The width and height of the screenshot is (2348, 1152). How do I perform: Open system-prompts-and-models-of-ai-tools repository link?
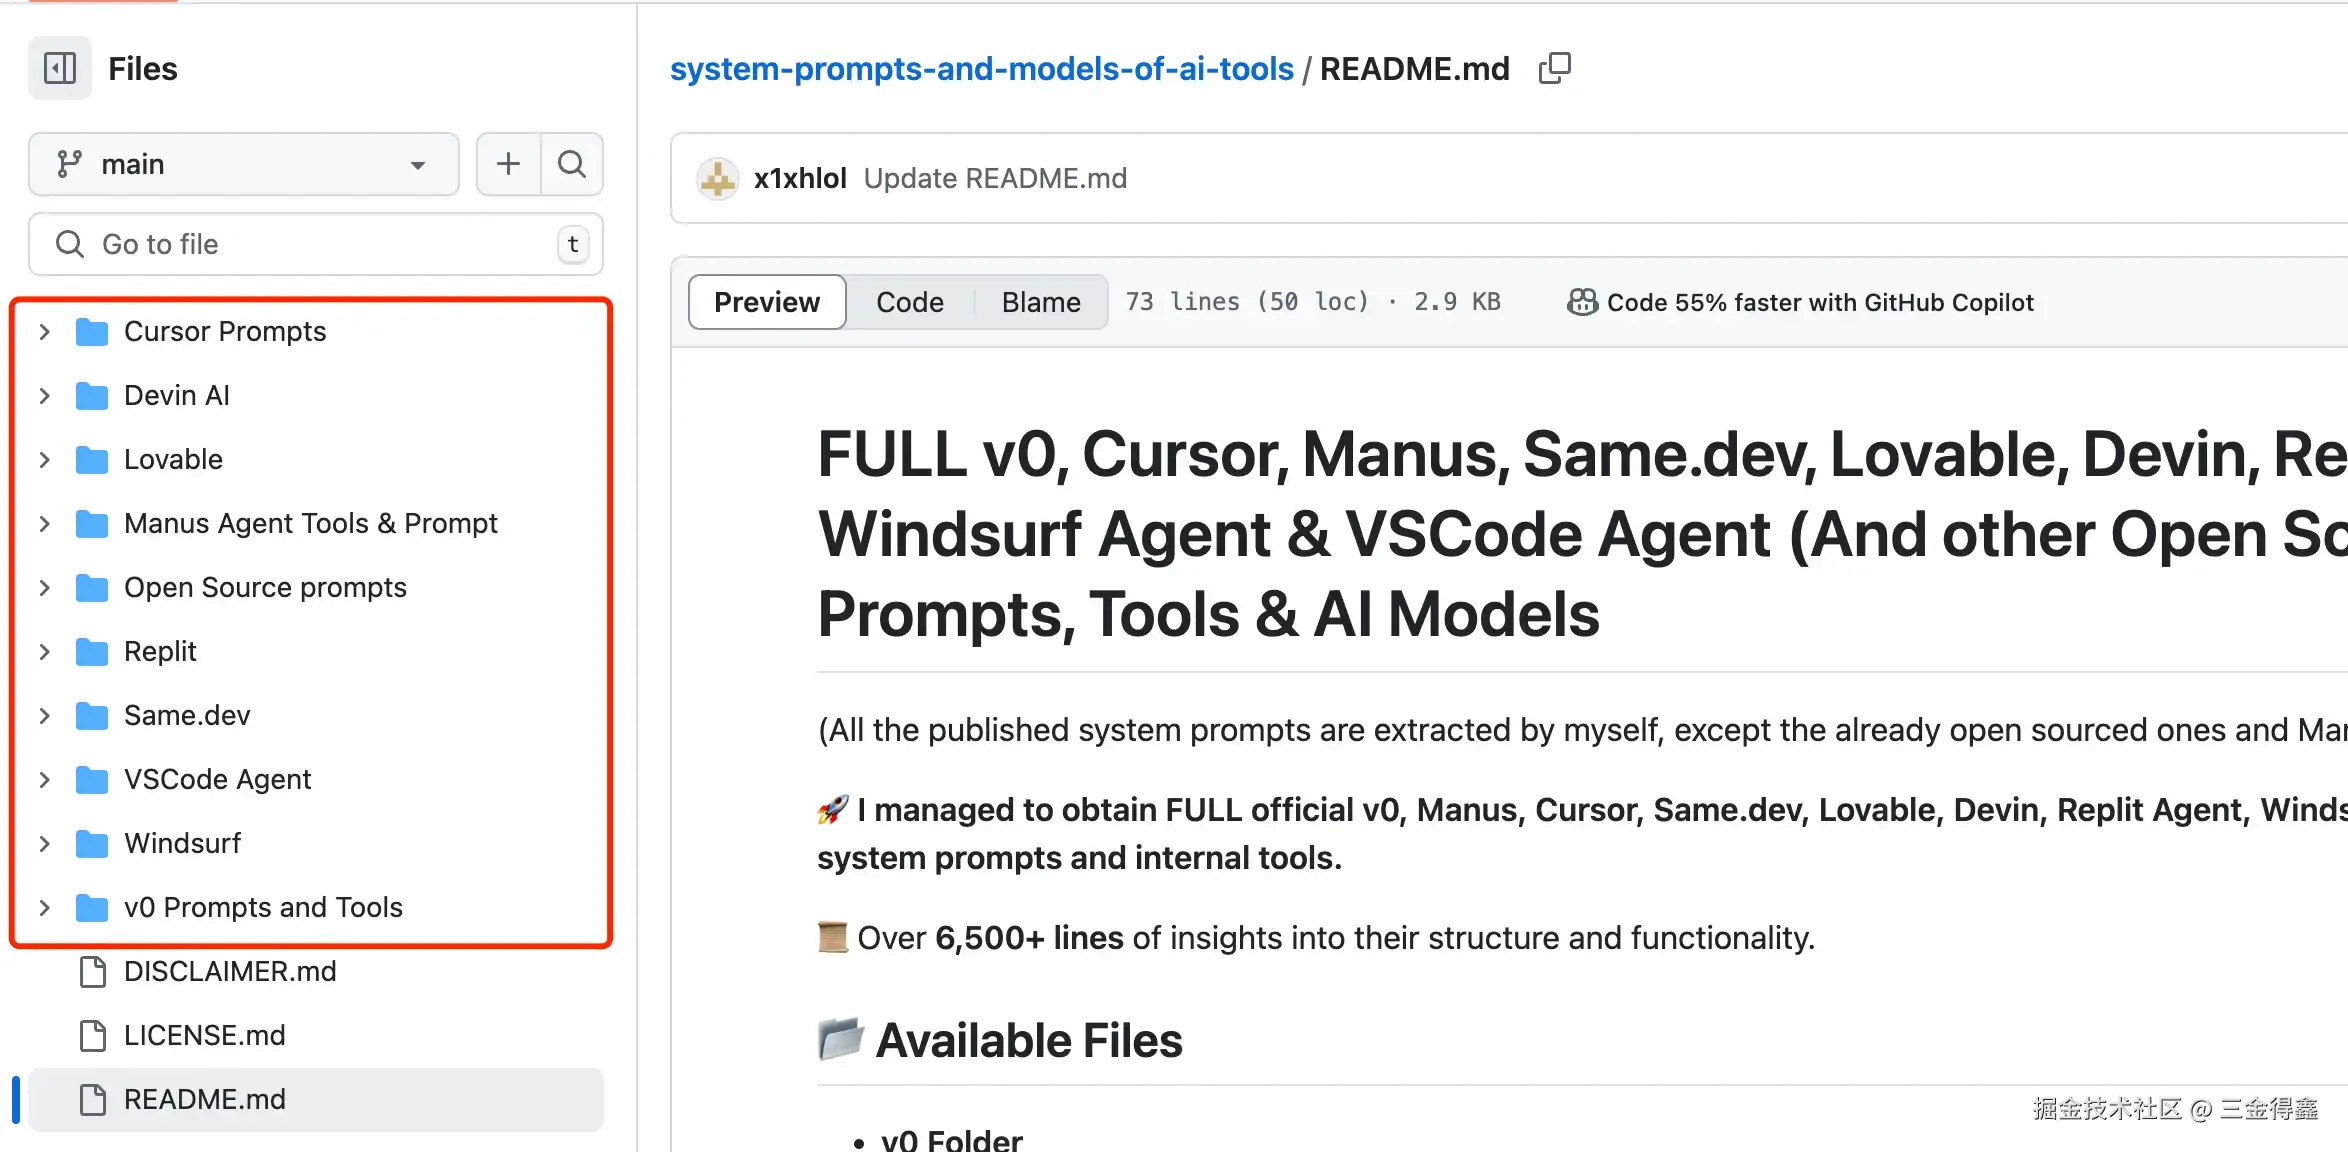coord(981,68)
